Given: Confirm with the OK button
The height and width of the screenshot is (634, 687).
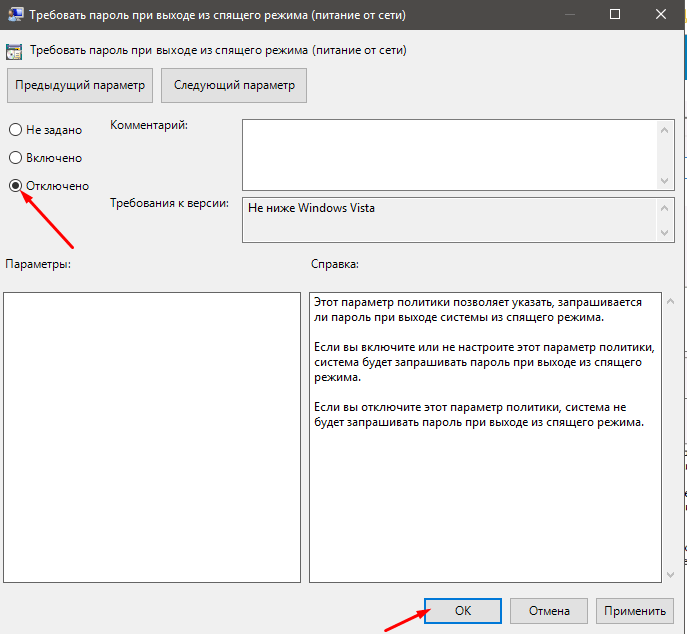Looking at the screenshot, I should pyautogui.click(x=463, y=611).
